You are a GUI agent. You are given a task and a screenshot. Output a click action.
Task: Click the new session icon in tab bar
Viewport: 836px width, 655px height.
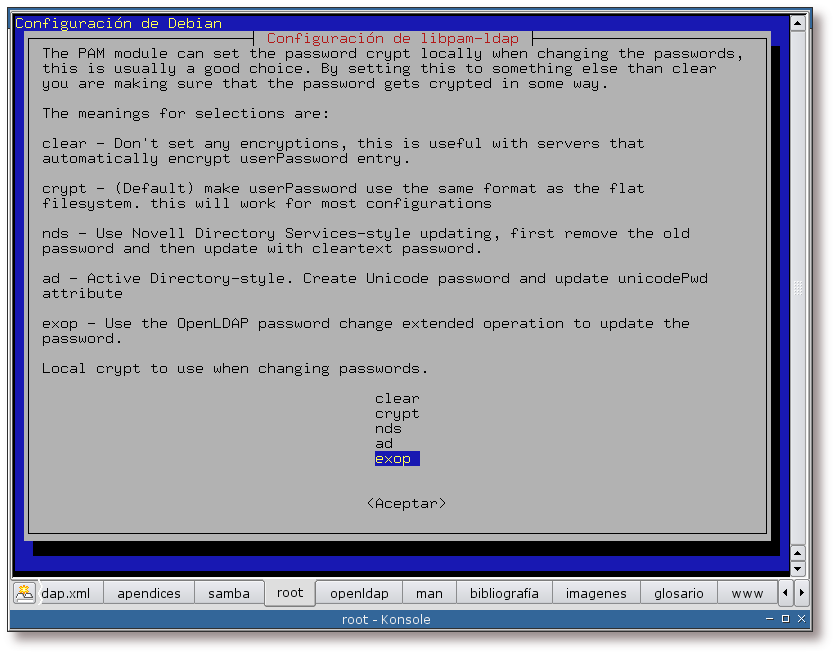pos(24,593)
